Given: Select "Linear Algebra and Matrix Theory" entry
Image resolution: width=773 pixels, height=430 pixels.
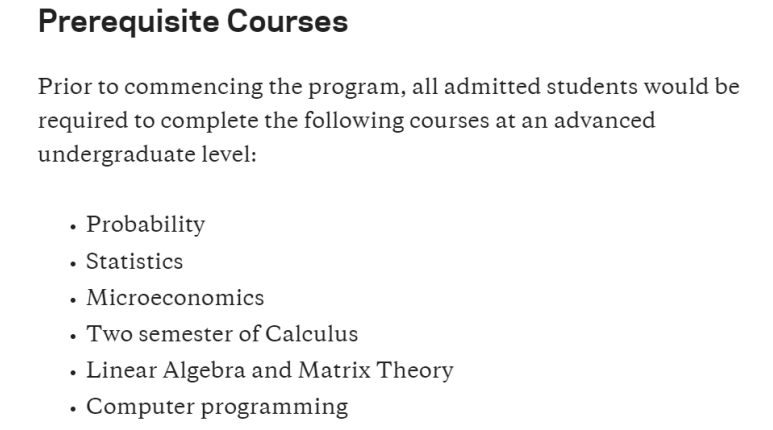Looking at the screenshot, I should pyautogui.click(x=269, y=370).
